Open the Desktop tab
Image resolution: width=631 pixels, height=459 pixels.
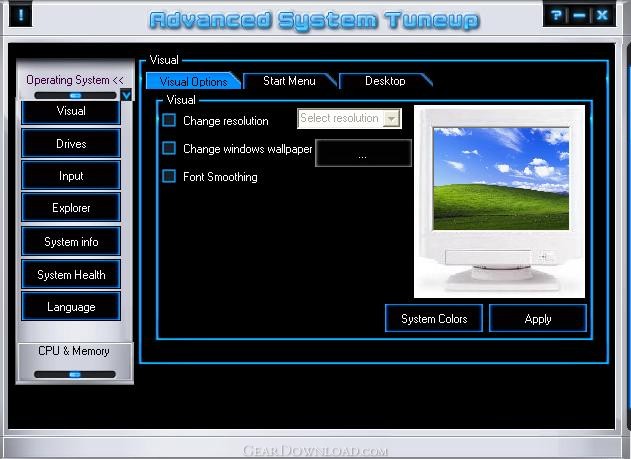pyautogui.click(x=385, y=81)
